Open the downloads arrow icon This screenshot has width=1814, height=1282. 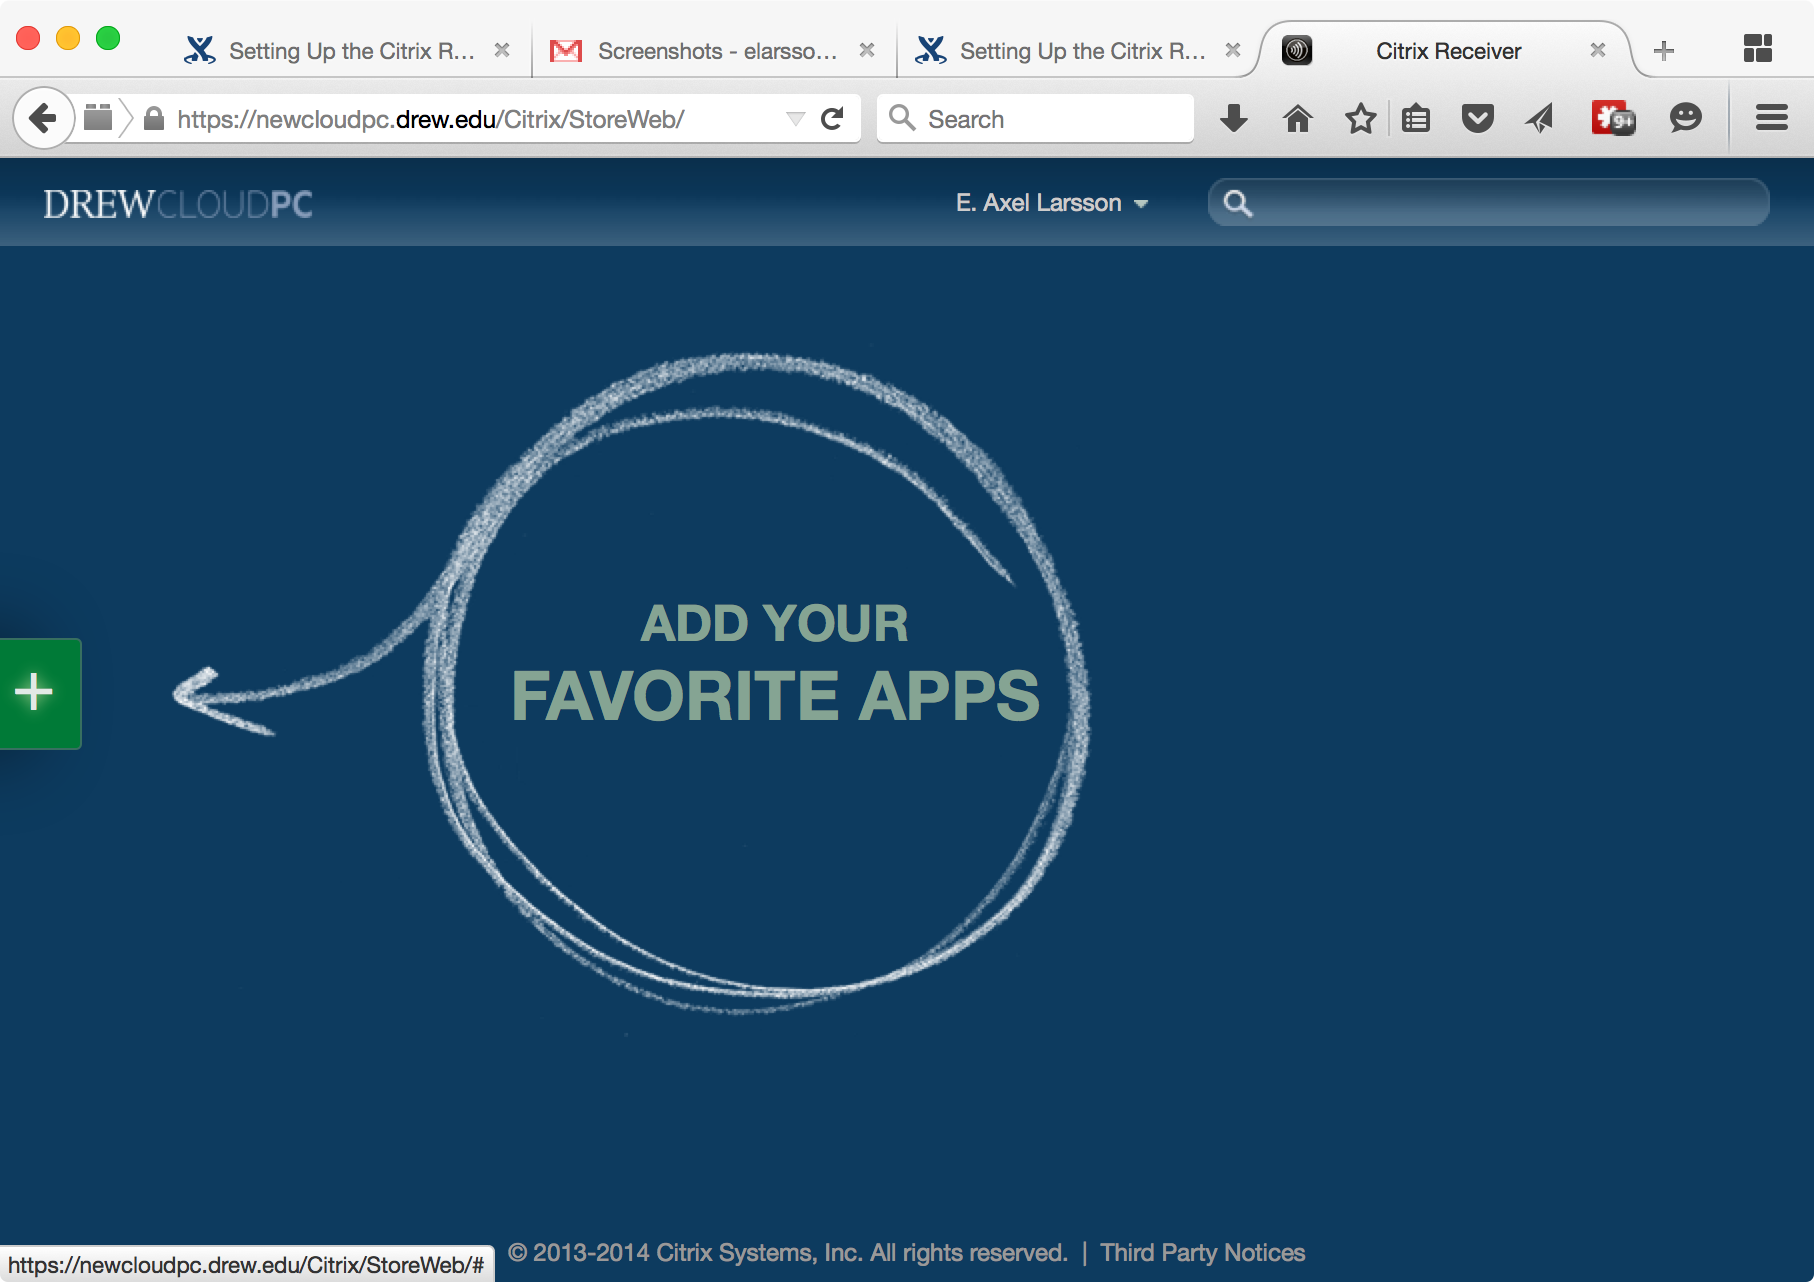[1234, 119]
